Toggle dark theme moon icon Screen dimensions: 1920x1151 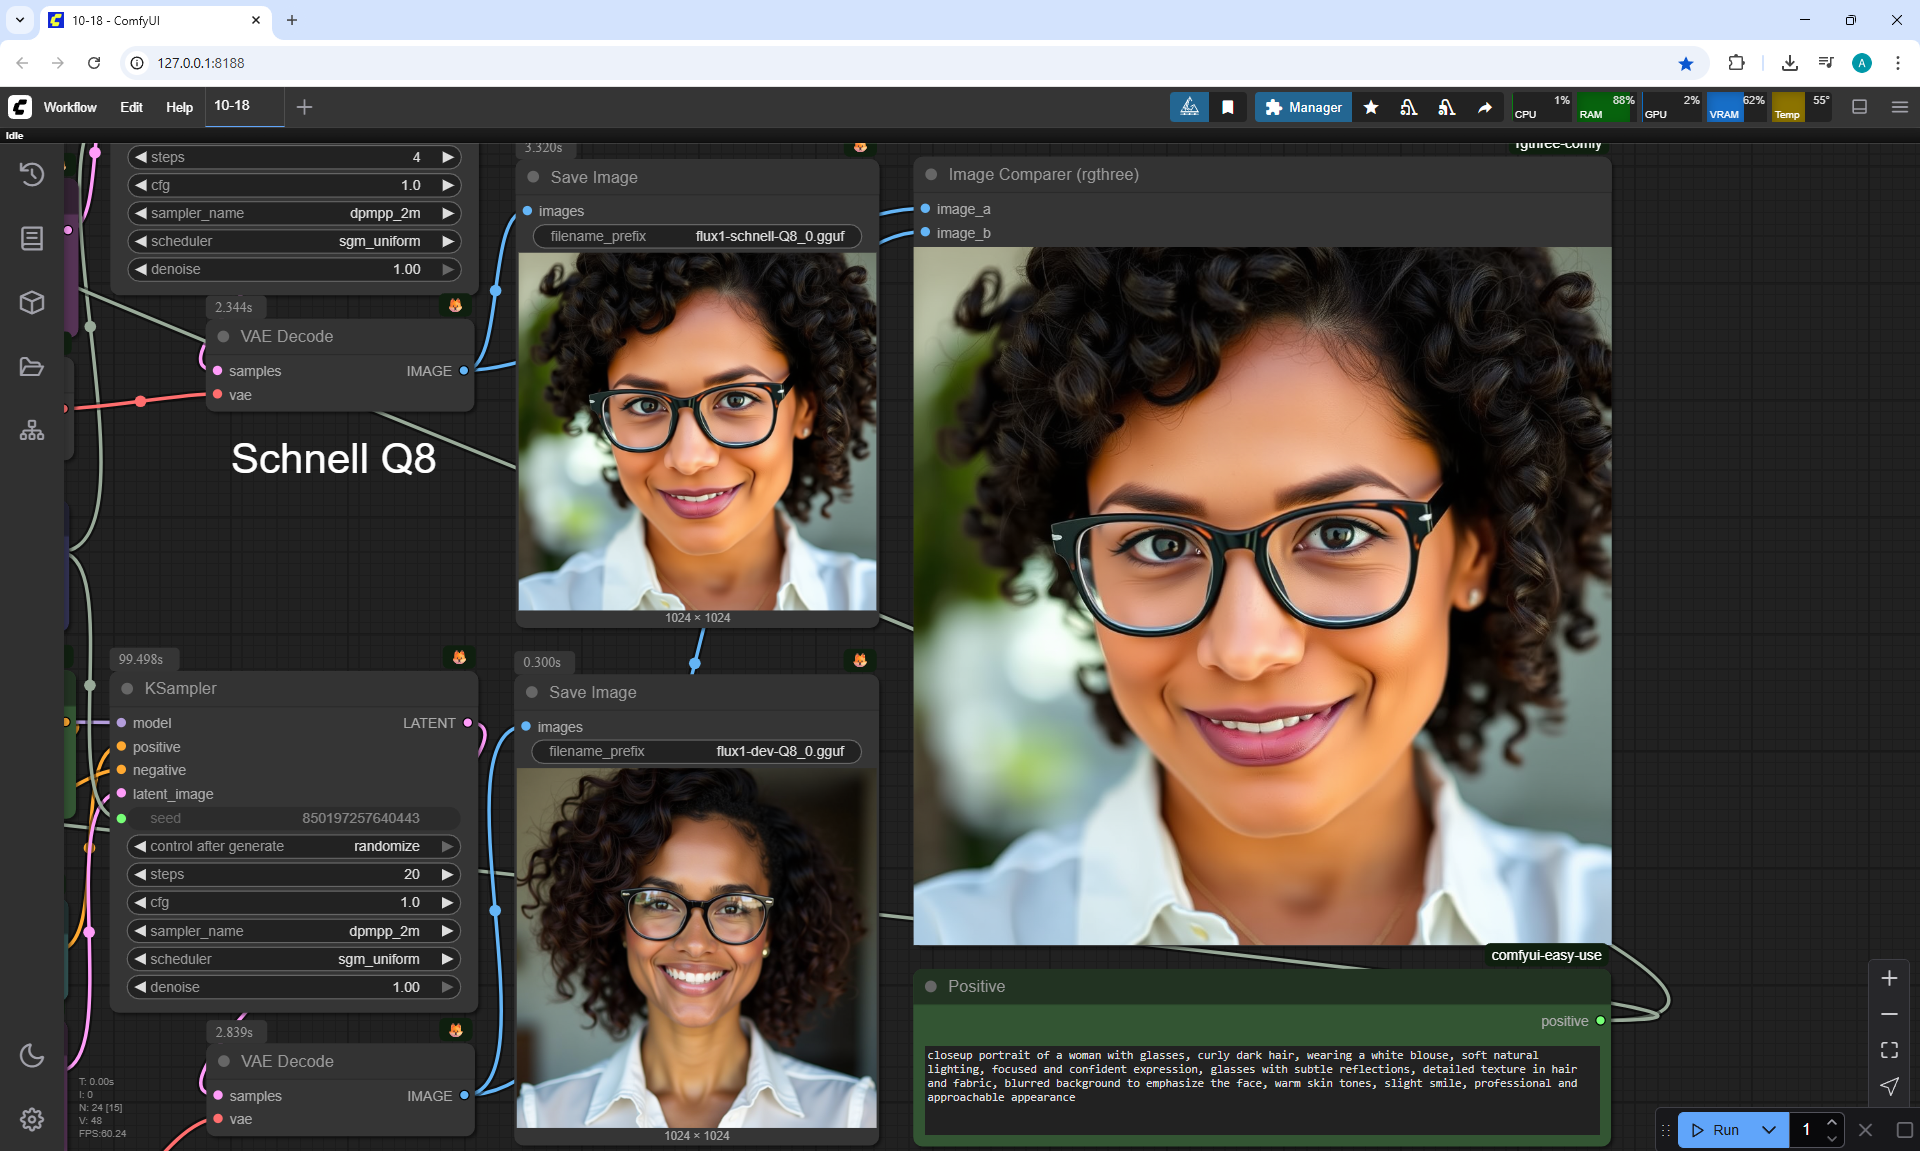coord(32,1055)
